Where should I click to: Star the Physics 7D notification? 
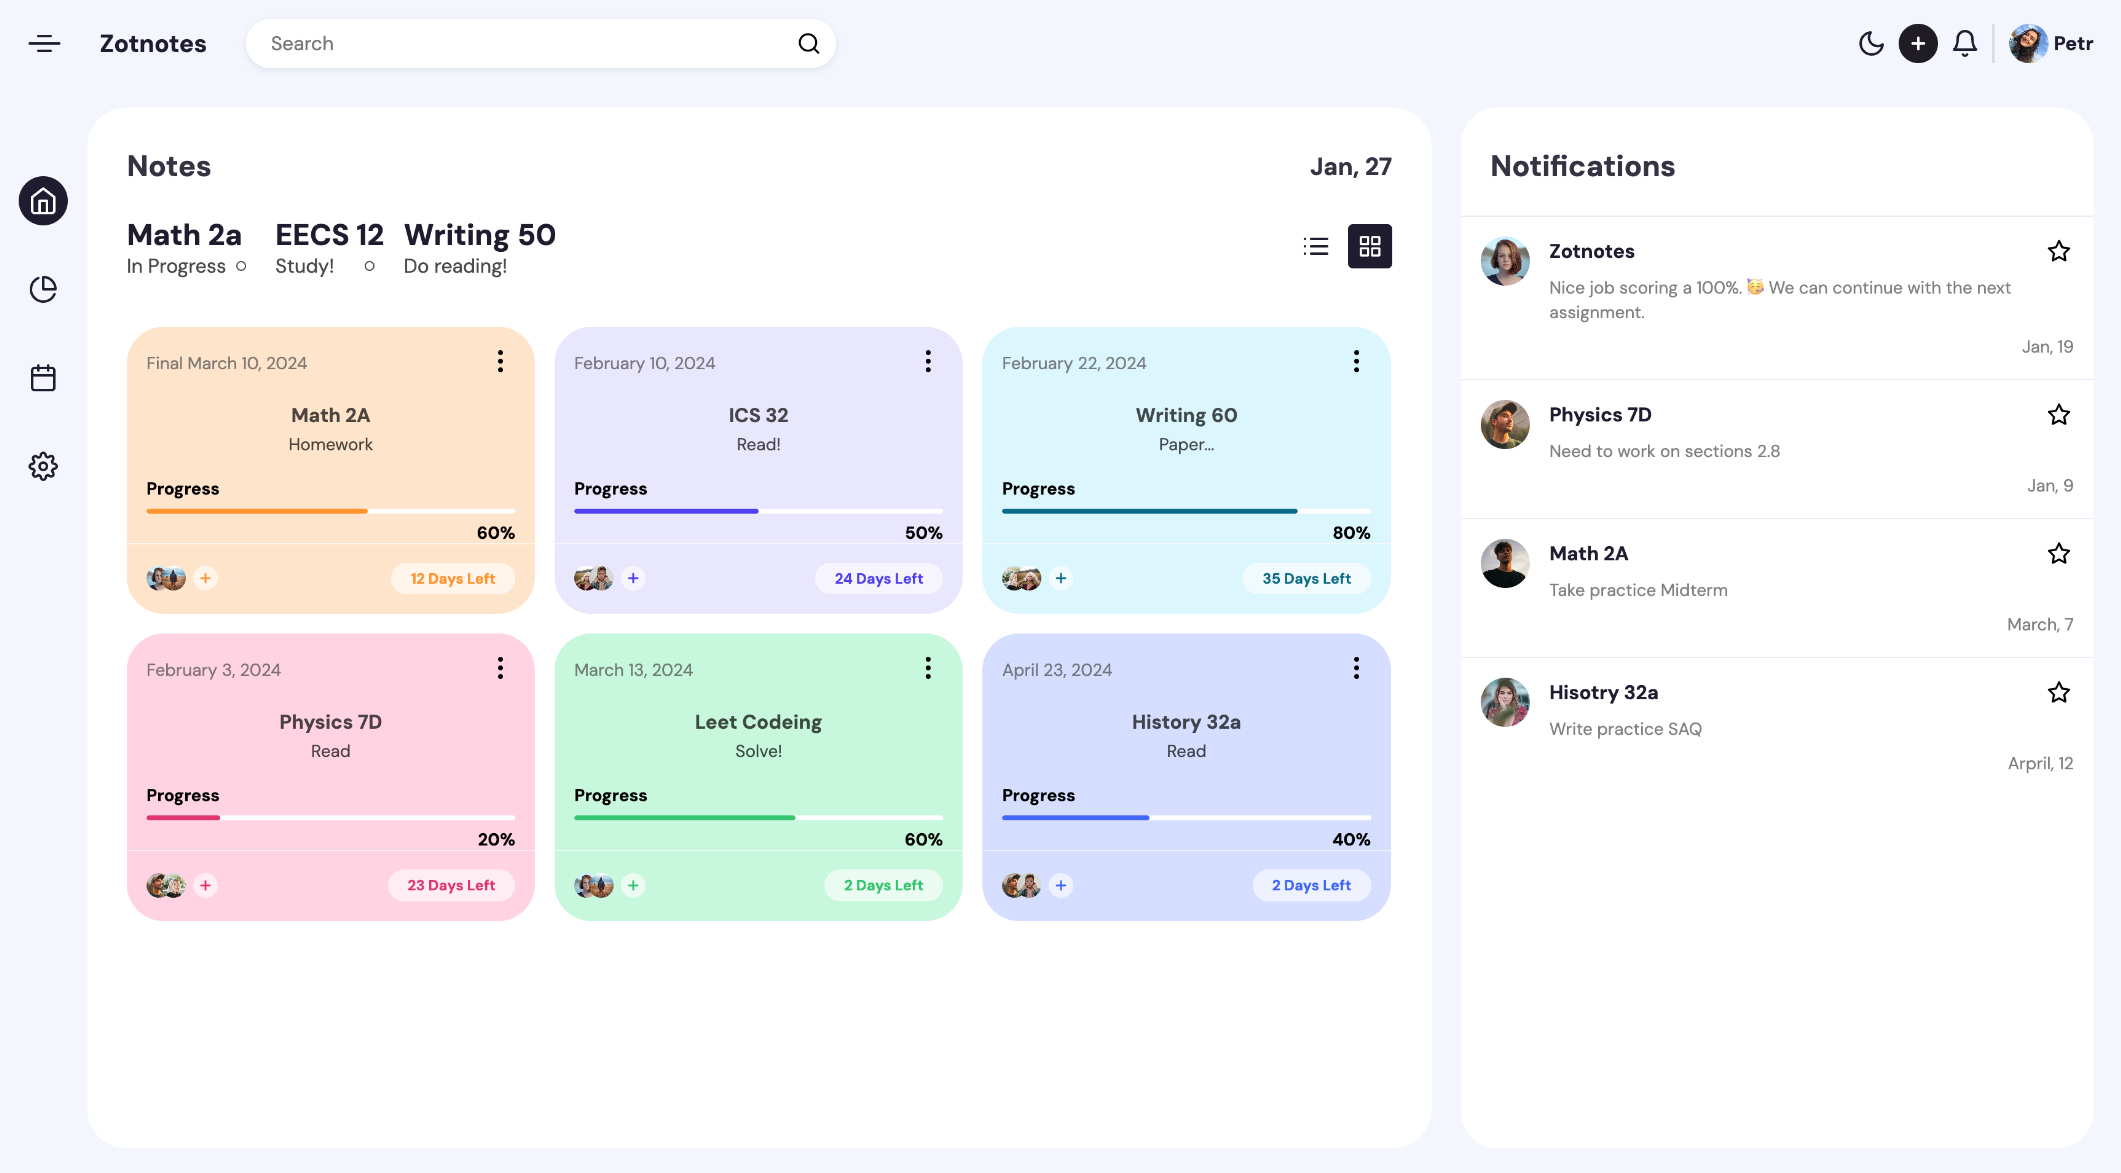(x=2058, y=415)
